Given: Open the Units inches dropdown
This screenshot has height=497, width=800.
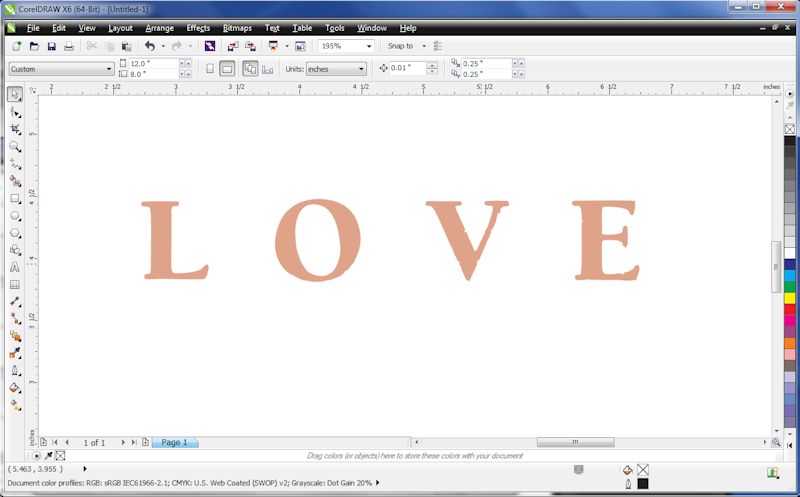Looking at the screenshot, I should point(361,69).
